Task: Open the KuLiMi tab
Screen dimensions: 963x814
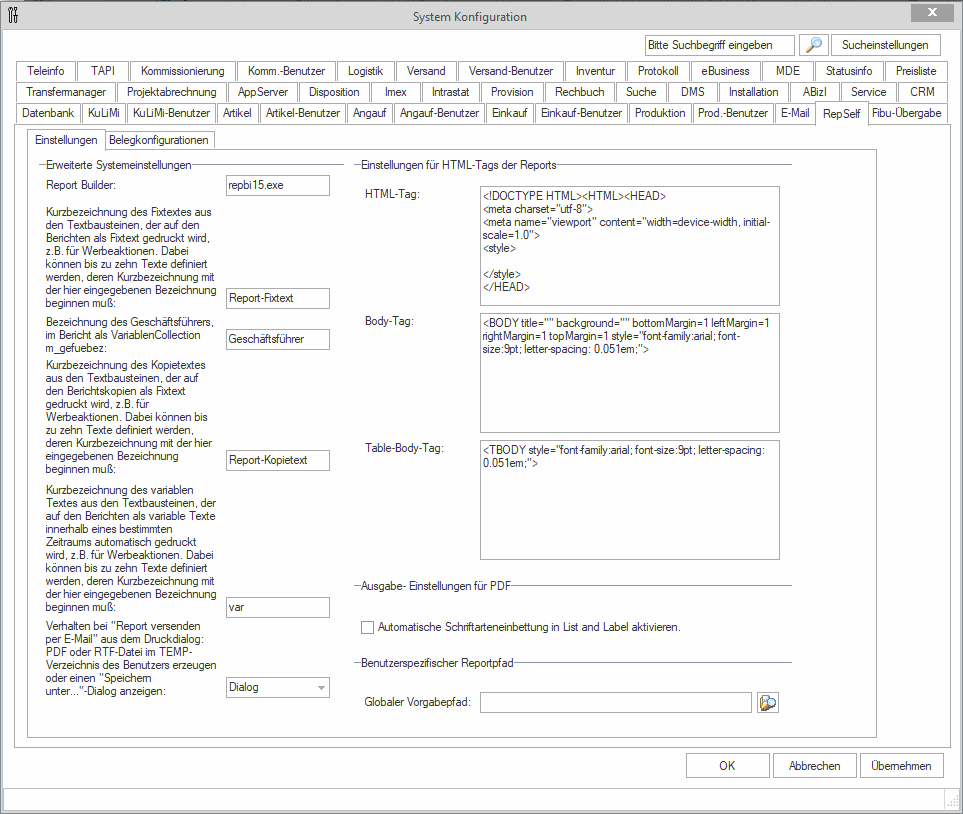Action: pos(104,114)
